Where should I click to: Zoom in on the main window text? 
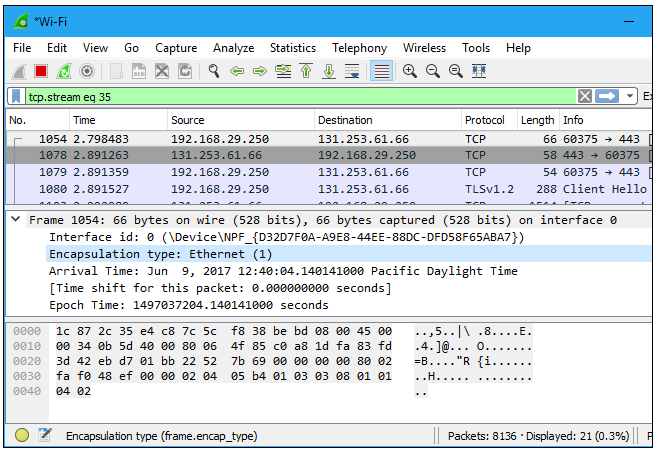coord(410,71)
